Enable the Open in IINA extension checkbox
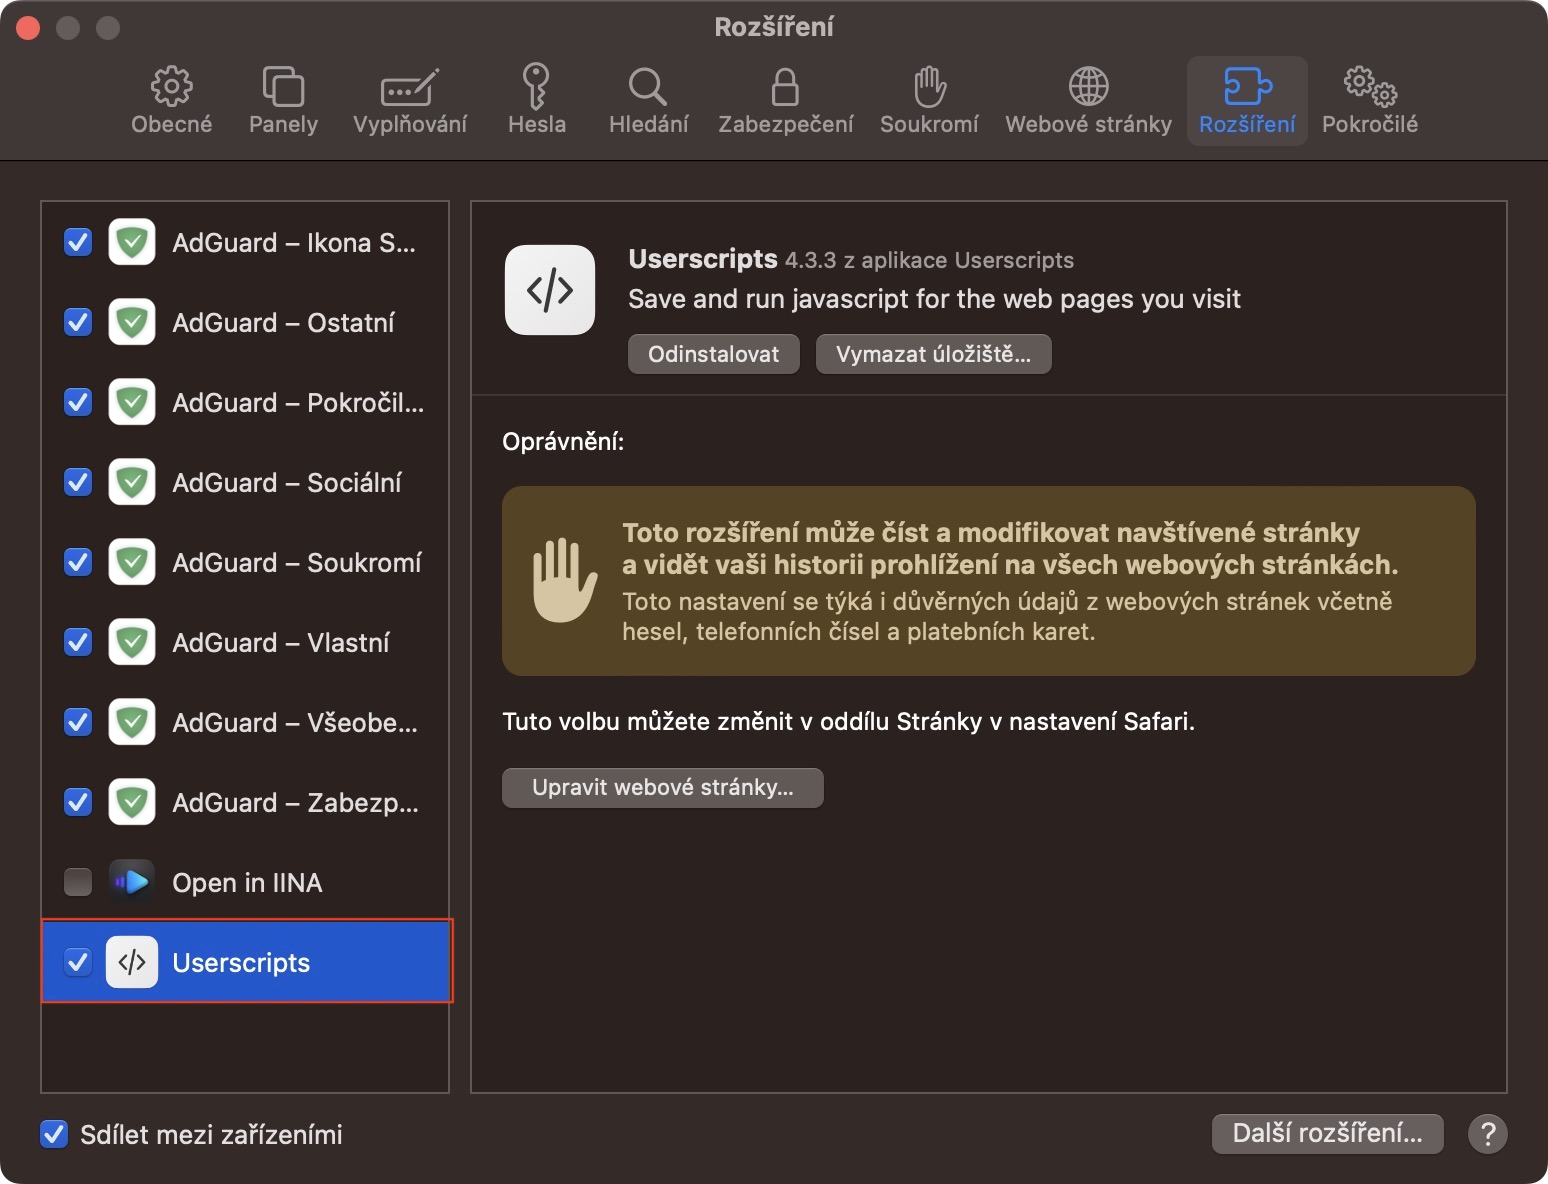This screenshot has height=1184, width=1548. click(78, 882)
